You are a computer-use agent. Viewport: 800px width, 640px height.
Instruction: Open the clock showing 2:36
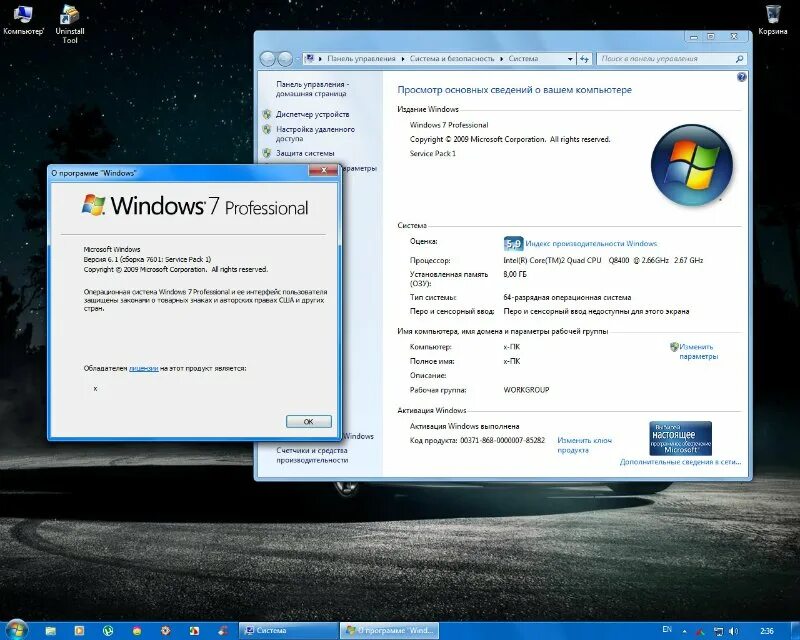(x=767, y=631)
